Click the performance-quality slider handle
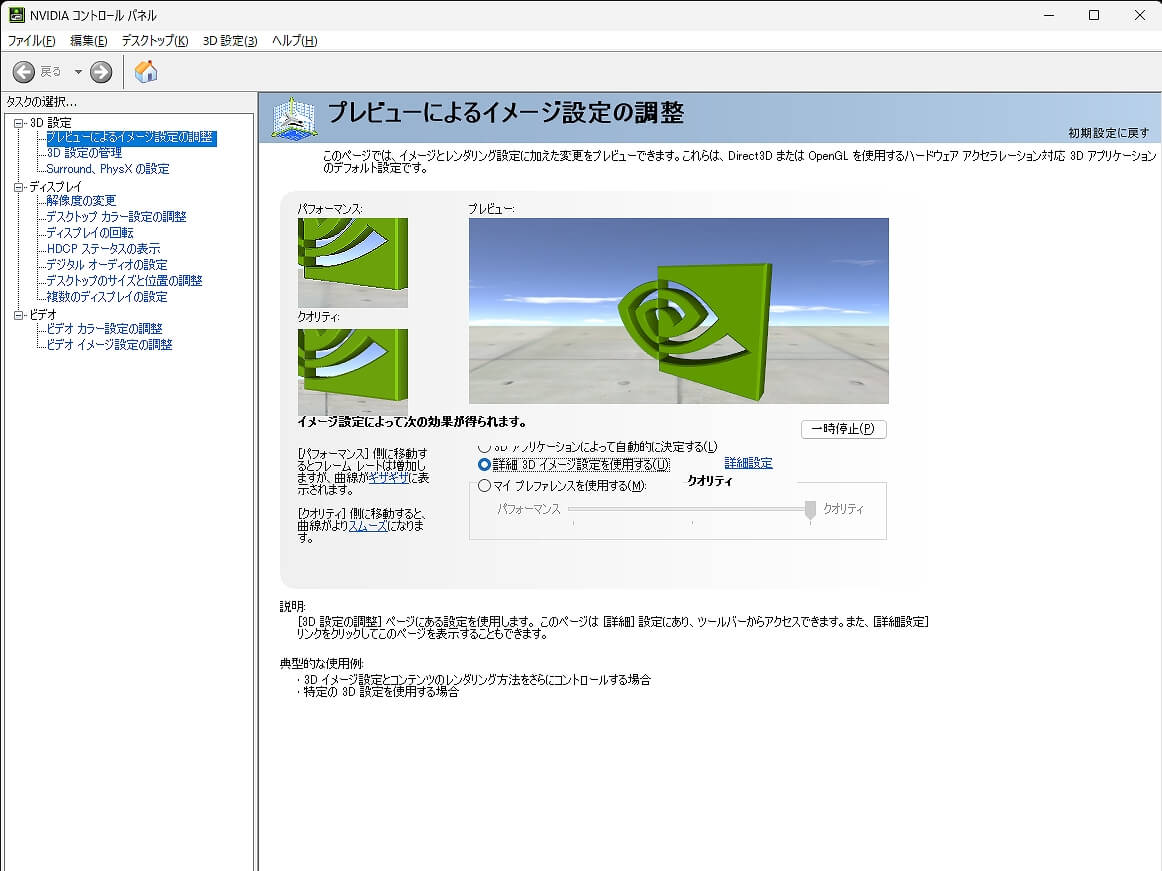Viewport: 1162px width, 871px height. [x=810, y=509]
